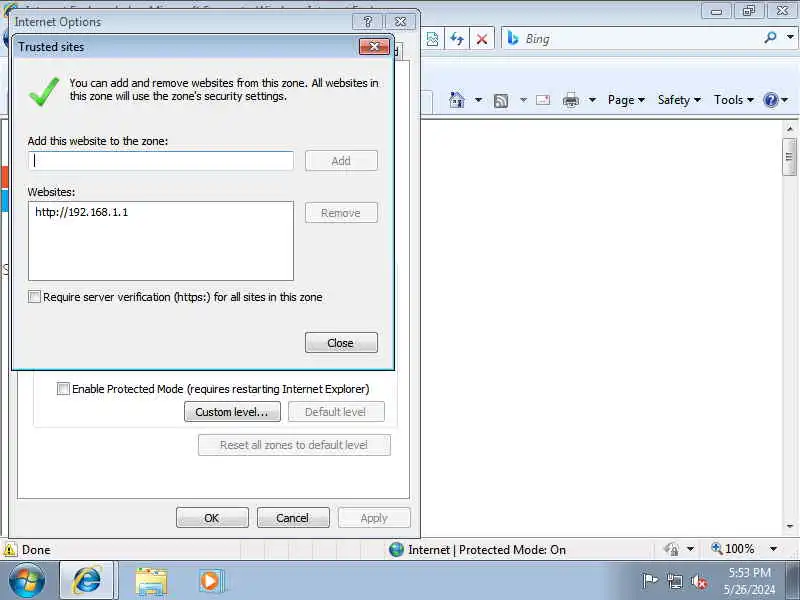This screenshot has width=800, height=600.
Task: Click Action Center flag icon in tray
Action: click(x=649, y=581)
